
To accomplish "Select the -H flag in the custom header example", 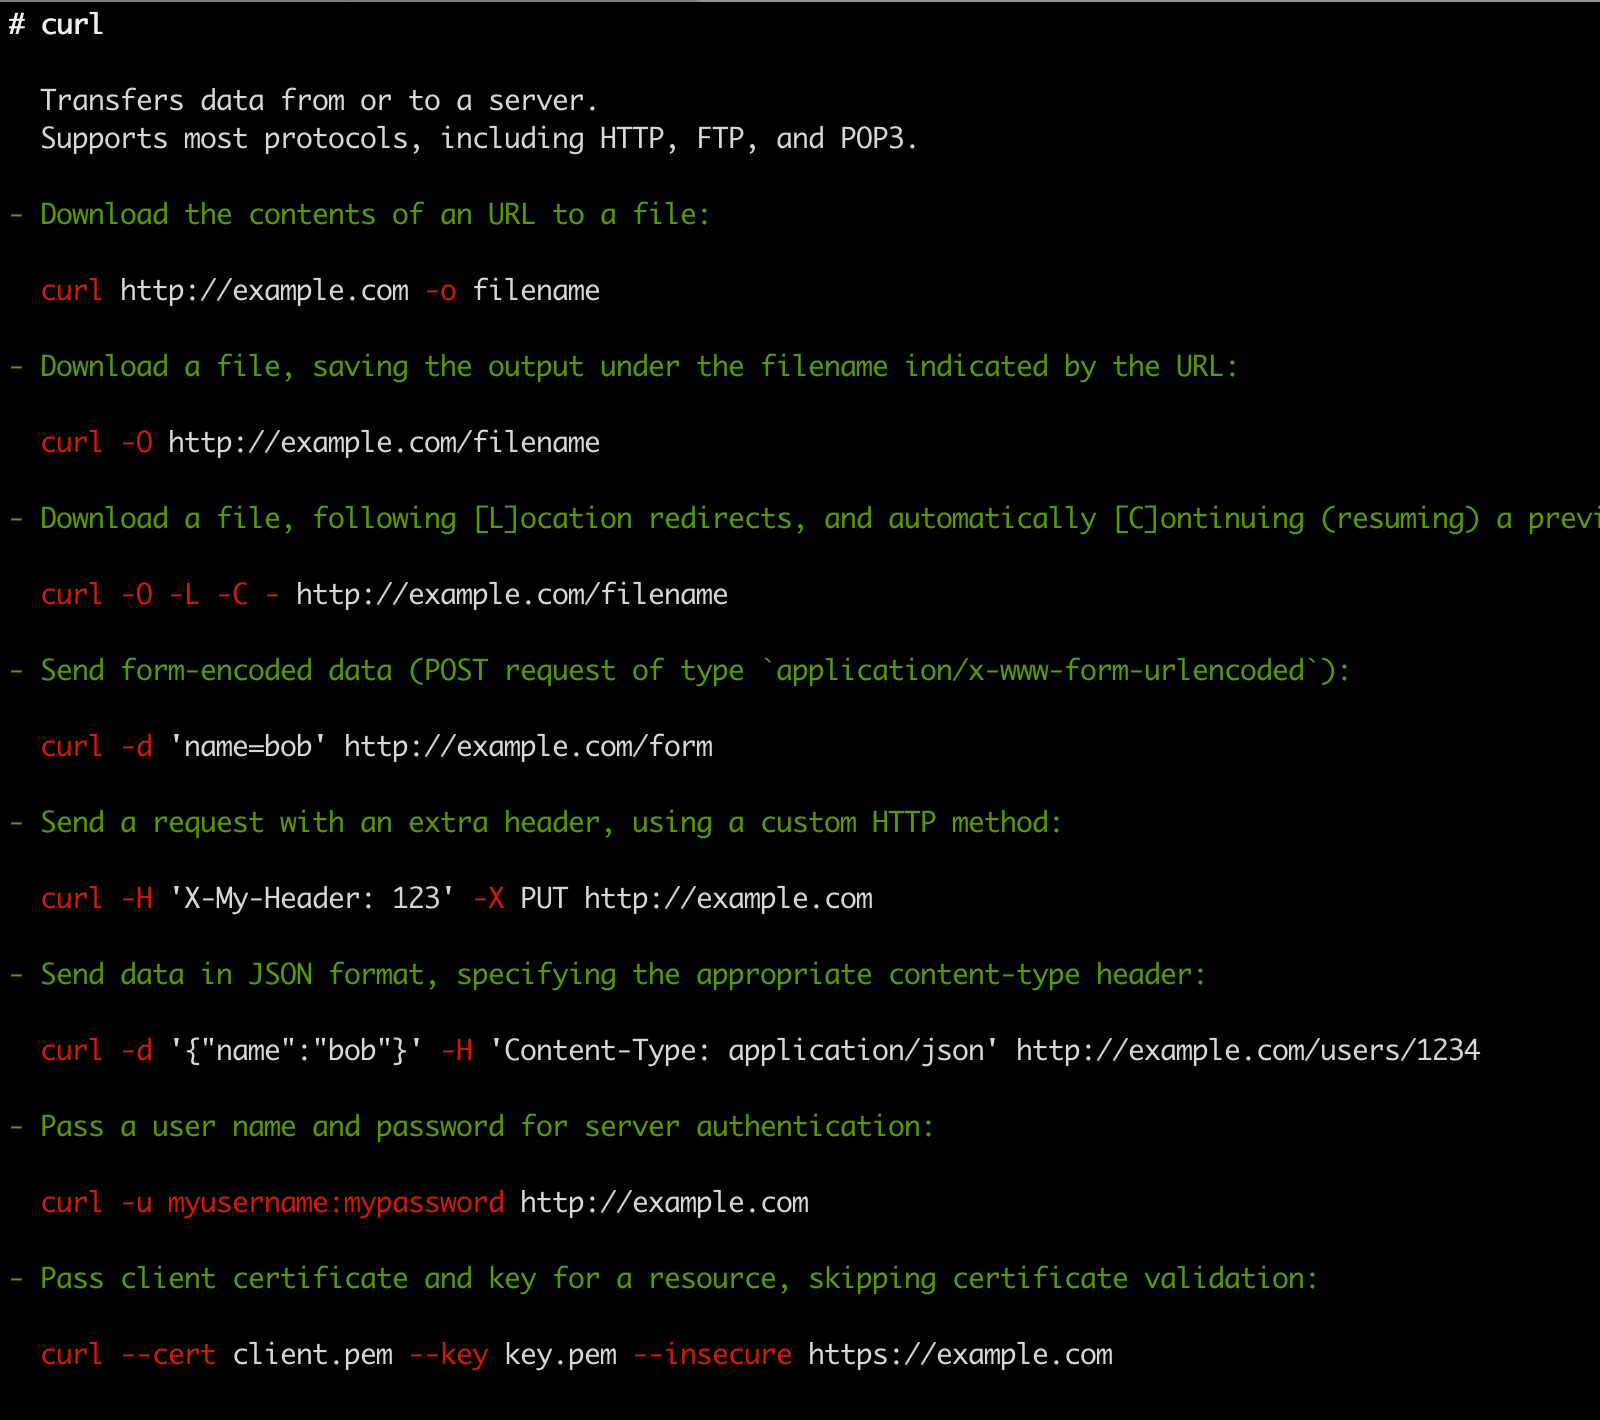I will tap(137, 898).
